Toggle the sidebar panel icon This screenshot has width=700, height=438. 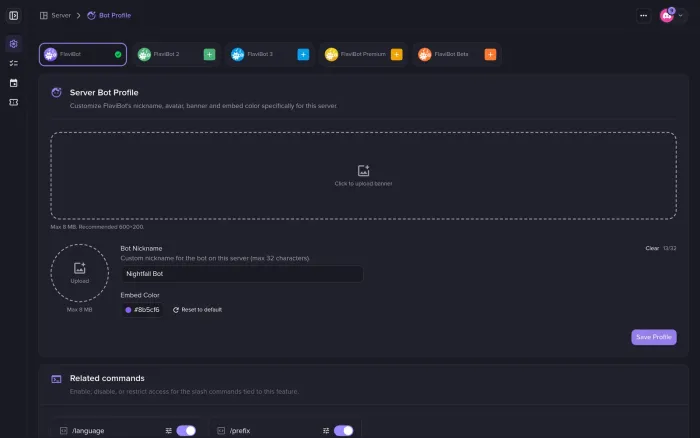[x=13, y=16]
